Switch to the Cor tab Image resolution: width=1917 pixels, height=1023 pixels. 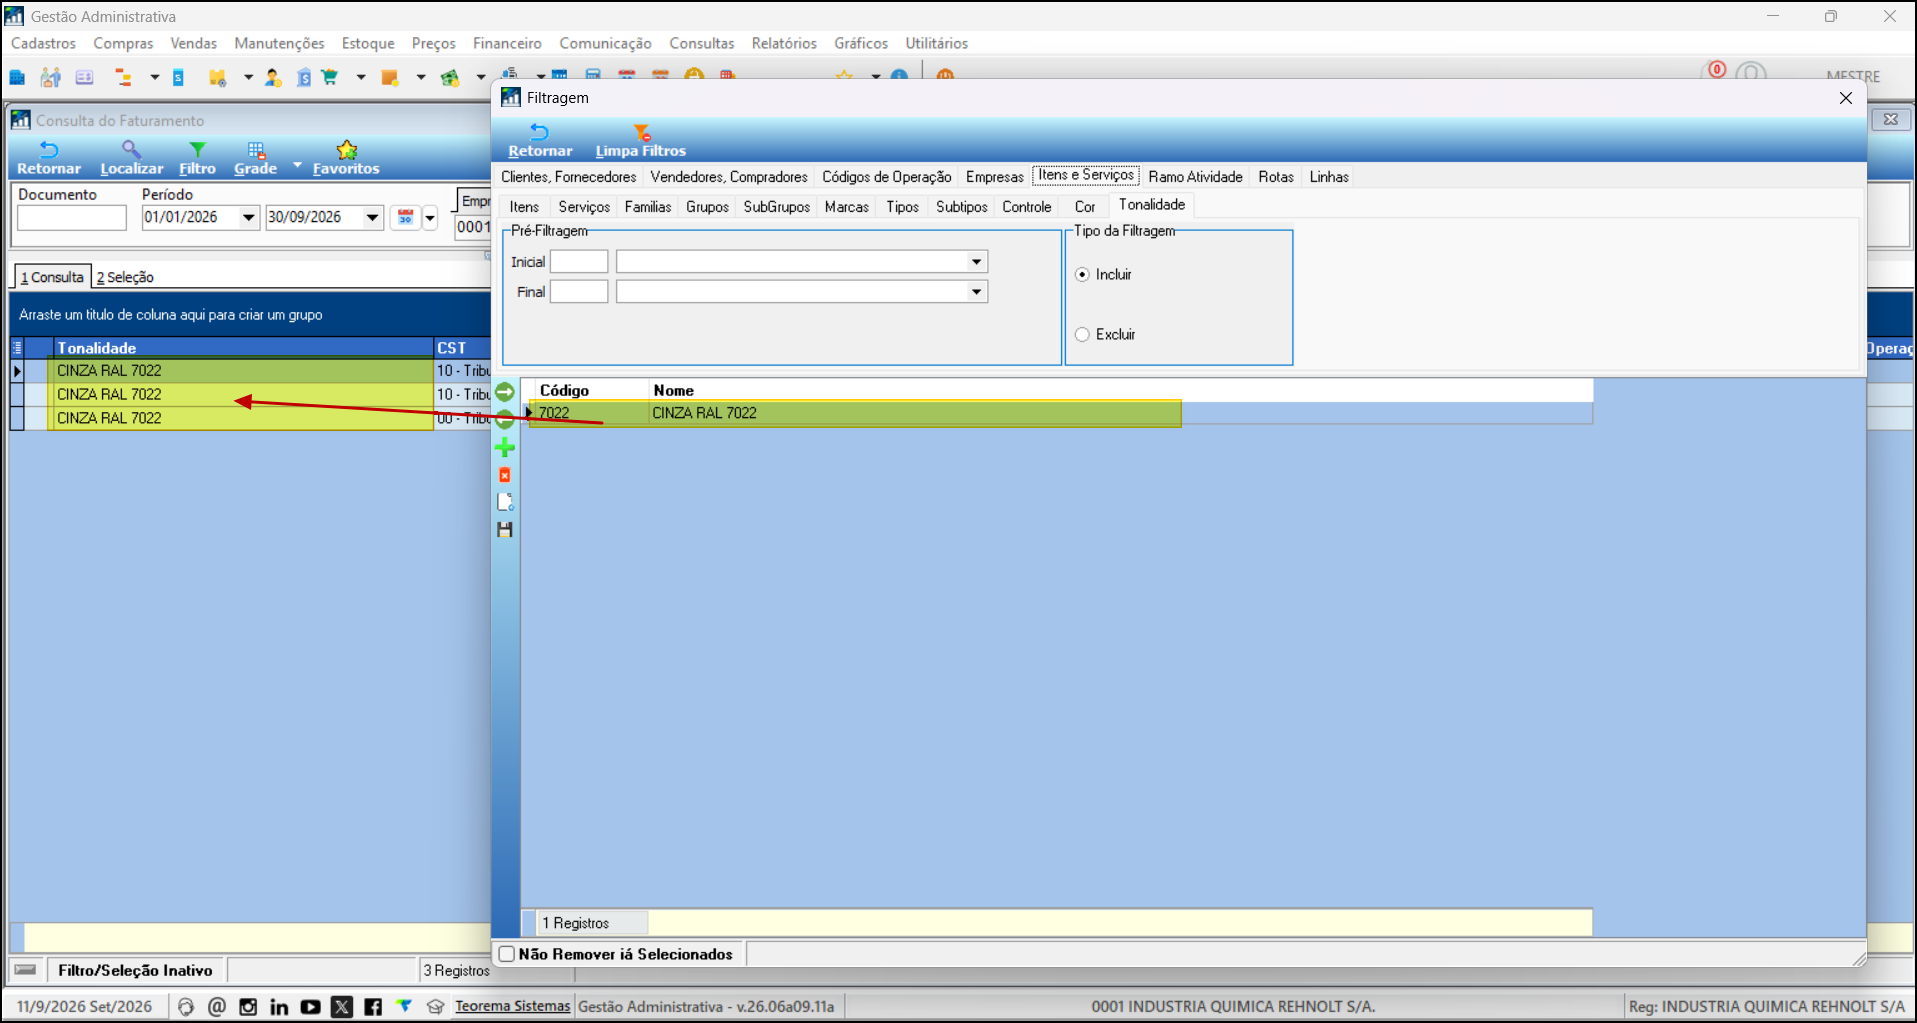click(x=1085, y=207)
